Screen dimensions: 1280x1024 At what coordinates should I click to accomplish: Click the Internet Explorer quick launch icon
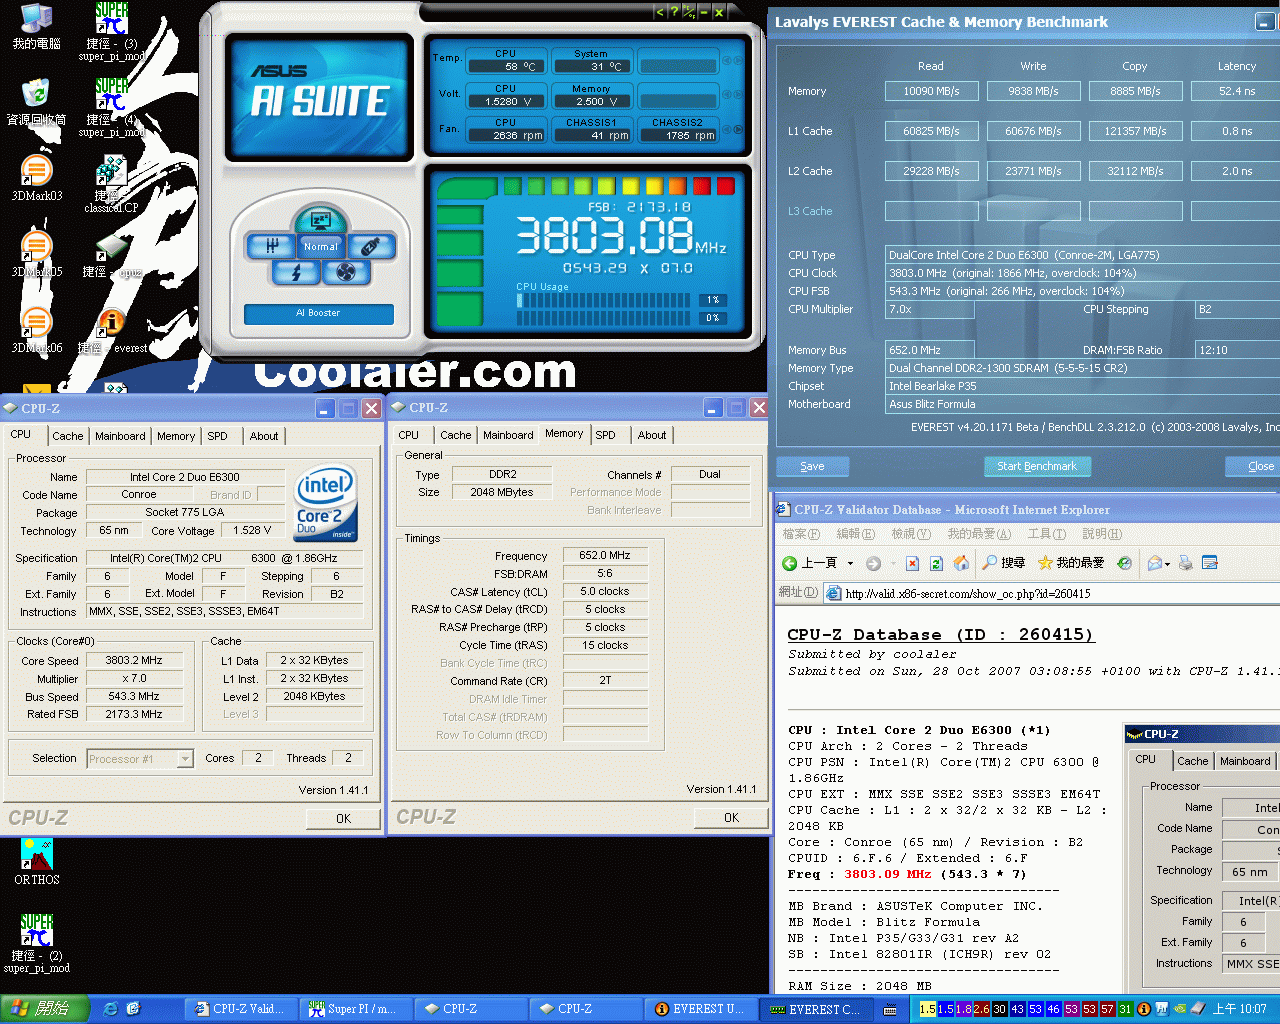point(110,1009)
